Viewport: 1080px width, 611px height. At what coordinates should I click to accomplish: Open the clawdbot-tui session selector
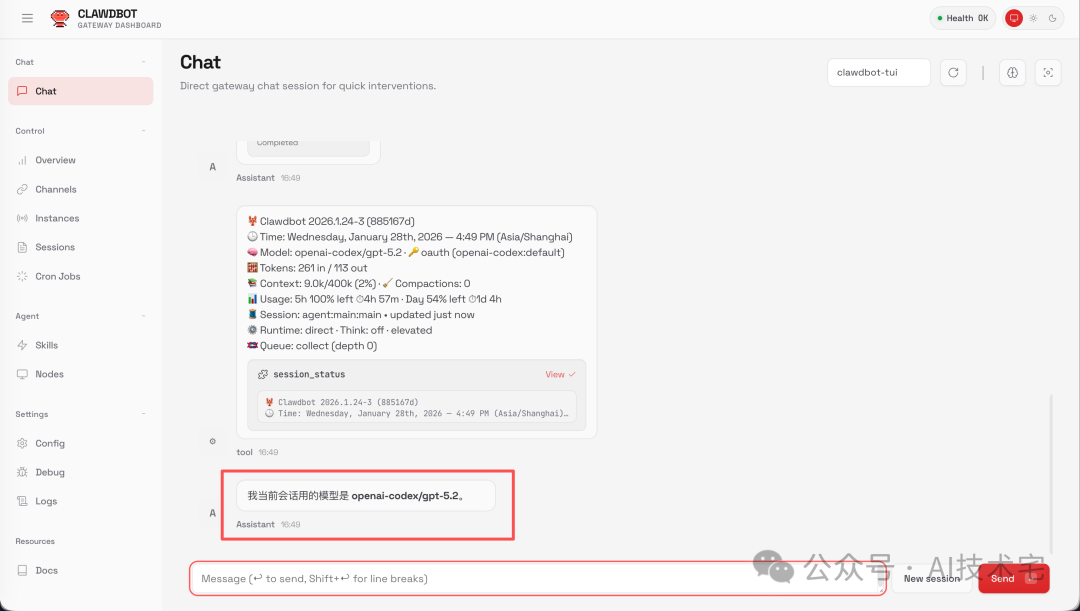pos(879,72)
